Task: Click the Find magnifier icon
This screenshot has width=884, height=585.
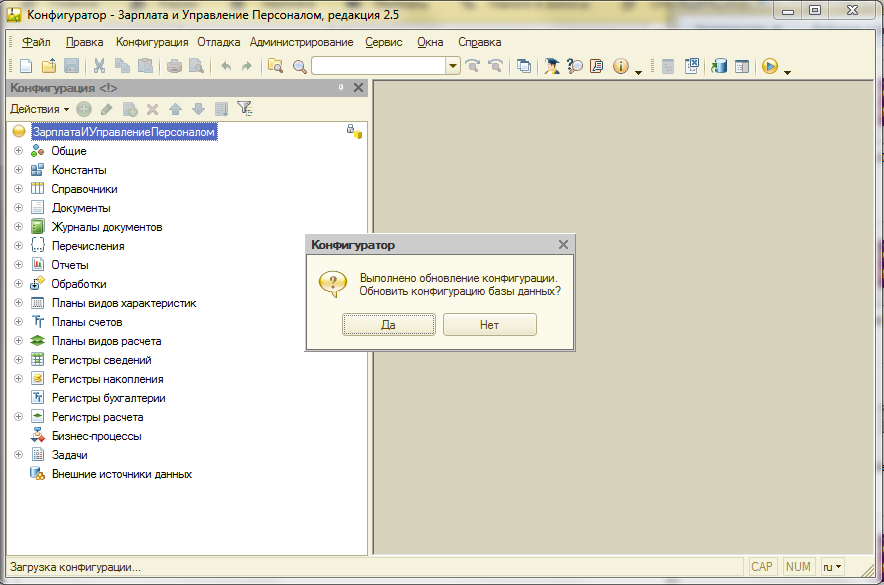Action: [299, 67]
